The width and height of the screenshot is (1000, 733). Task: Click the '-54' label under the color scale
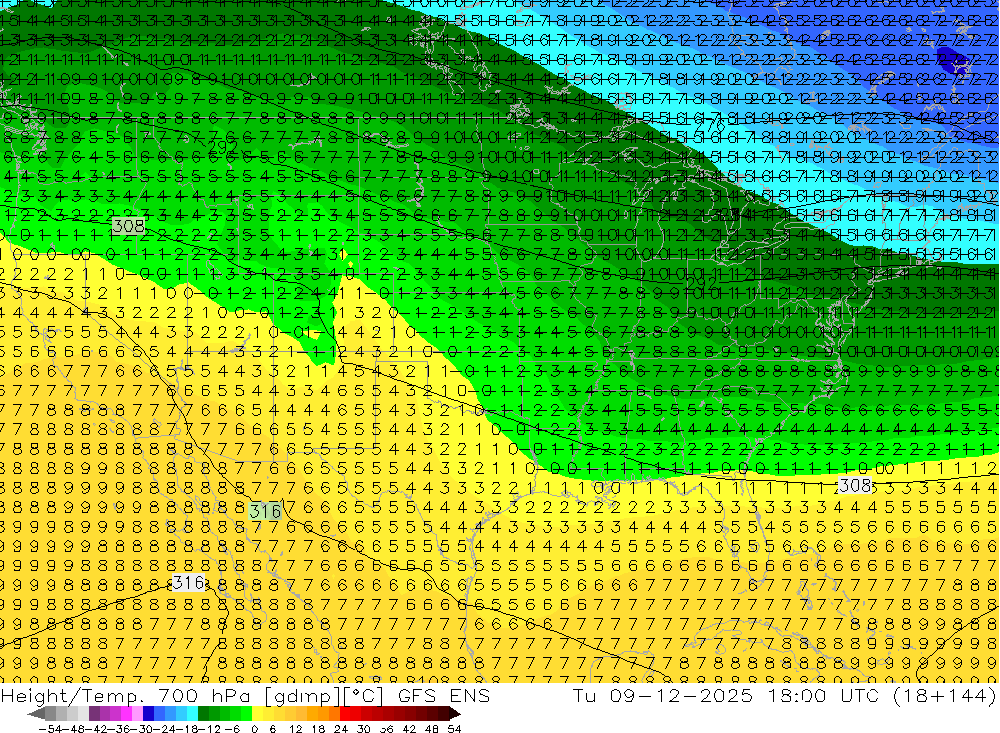click(50, 729)
